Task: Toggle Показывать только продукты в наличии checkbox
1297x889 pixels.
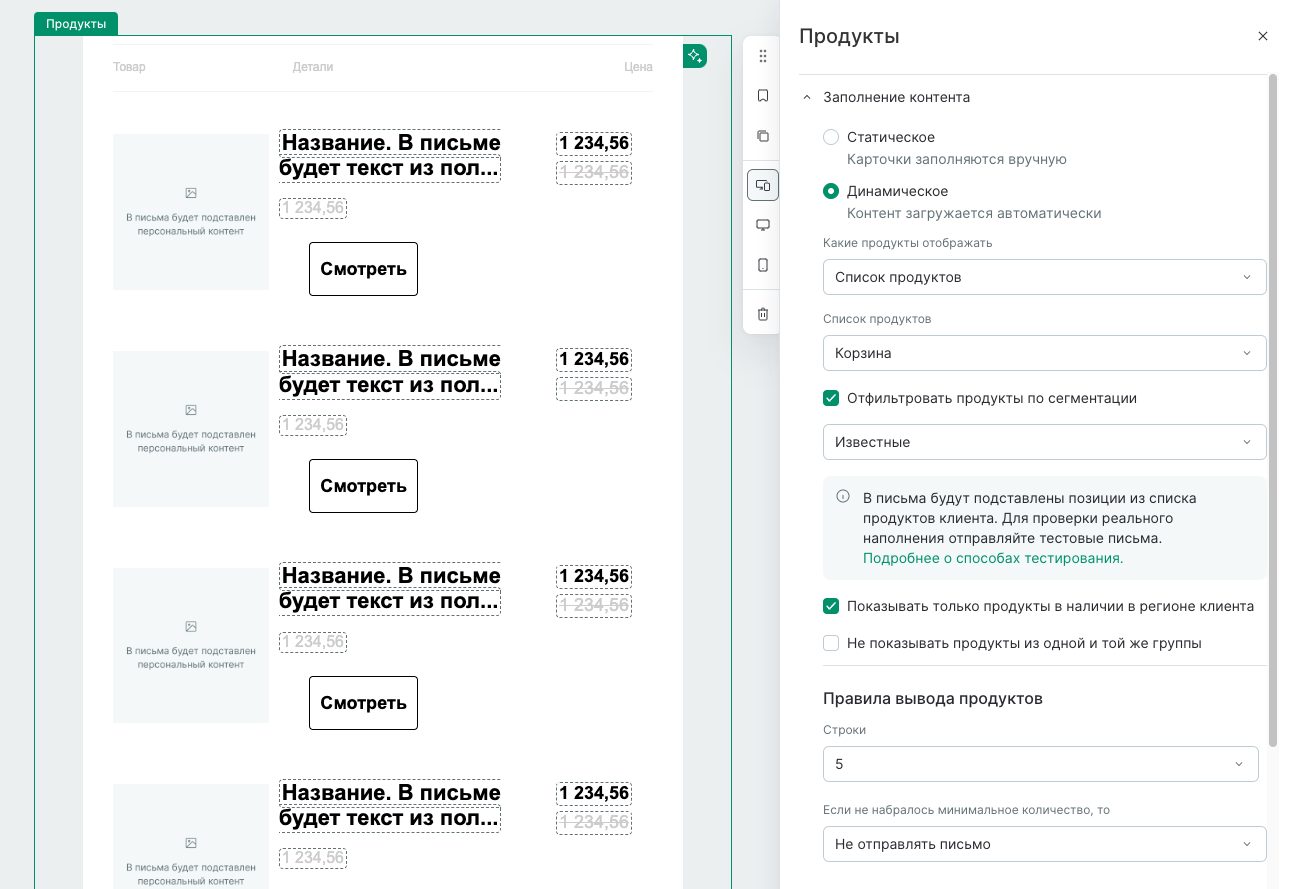Action: [x=831, y=606]
